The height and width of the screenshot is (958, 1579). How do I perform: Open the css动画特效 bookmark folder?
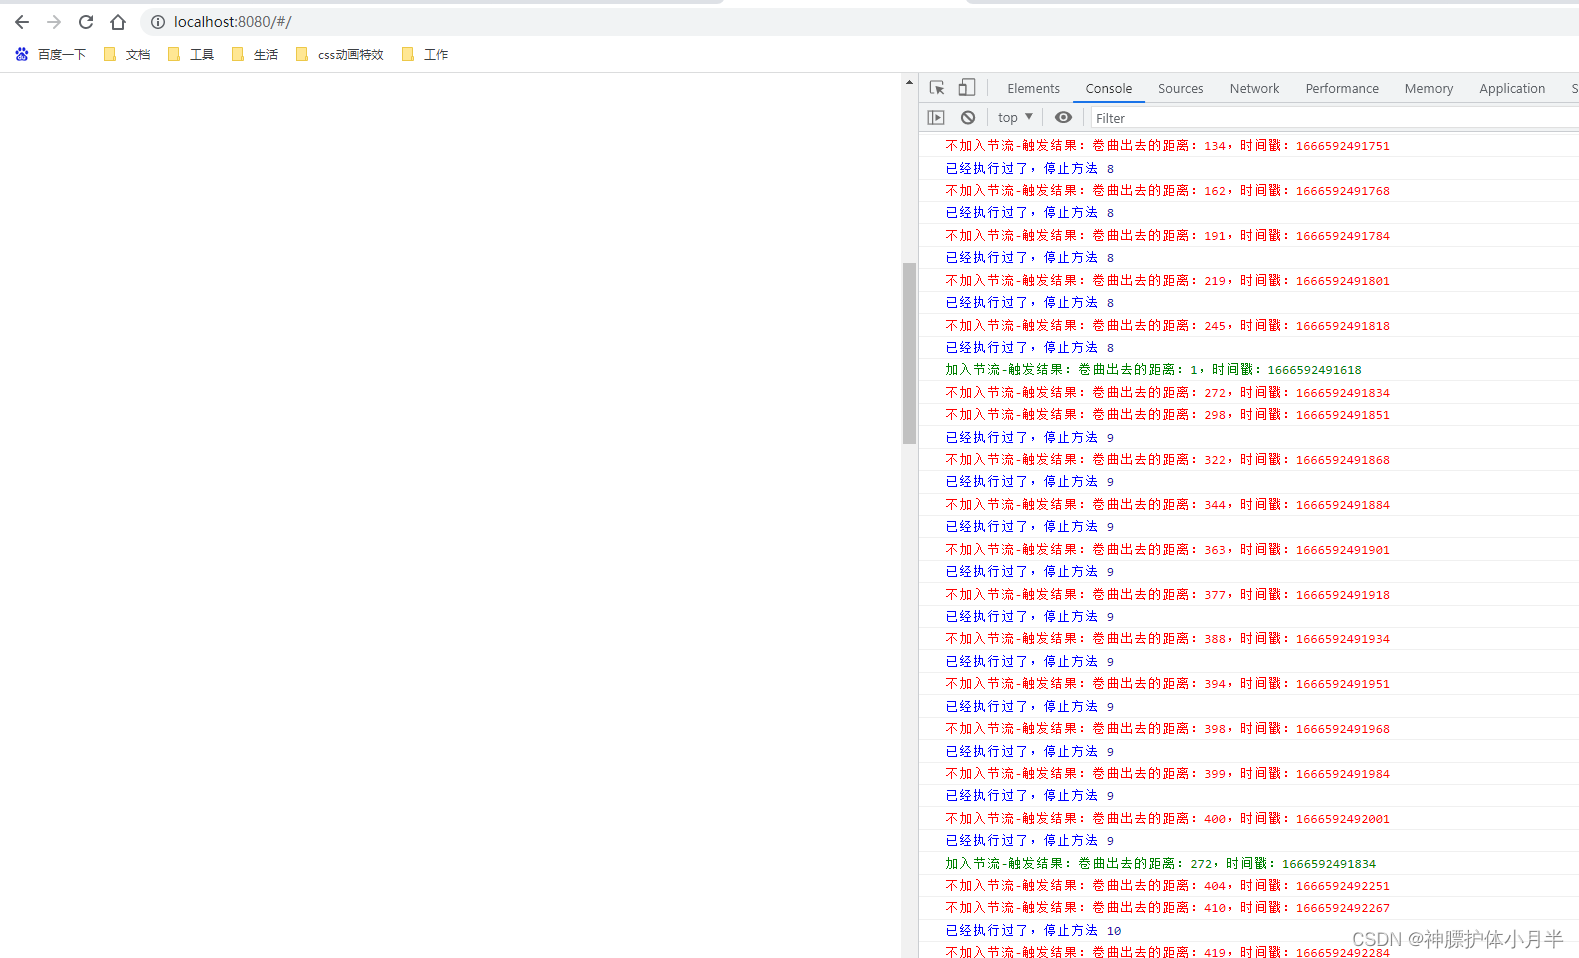click(x=340, y=54)
